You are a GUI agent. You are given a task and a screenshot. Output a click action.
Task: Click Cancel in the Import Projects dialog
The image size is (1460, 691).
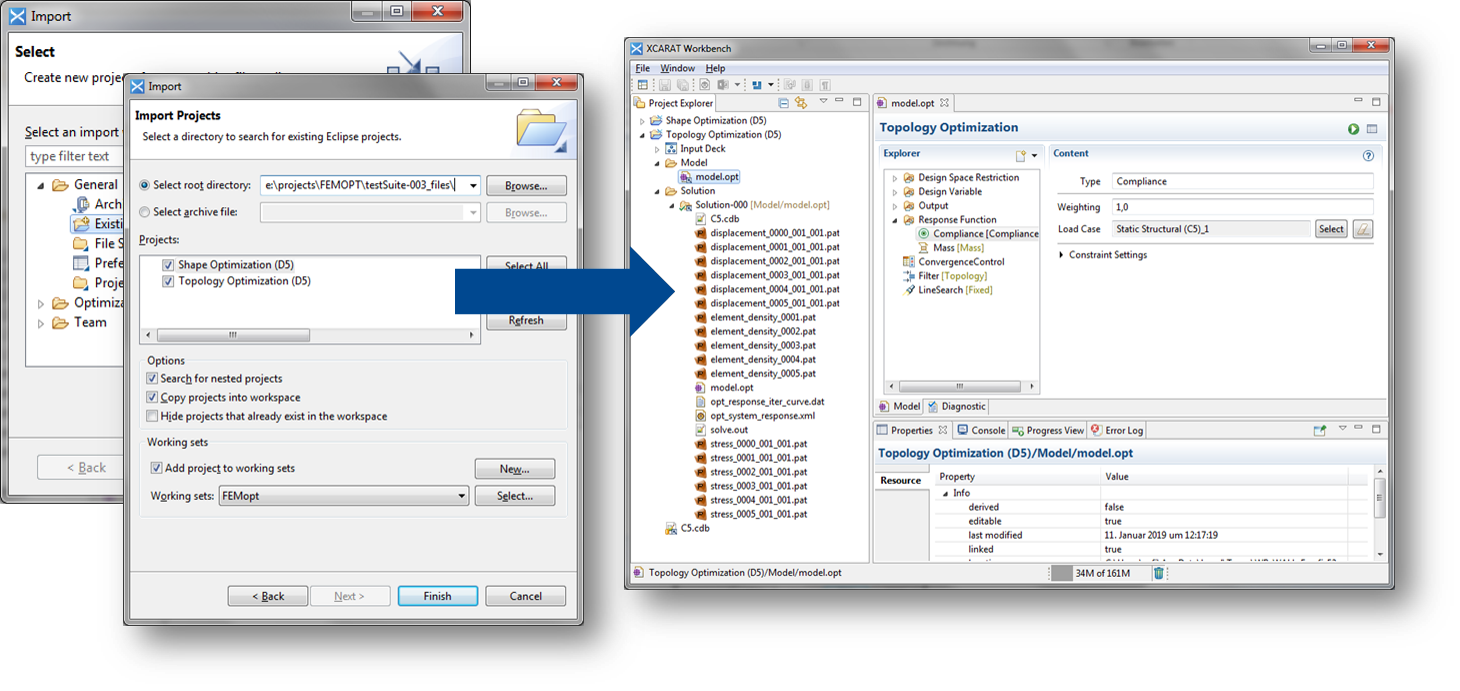pyautogui.click(x=526, y=596)
